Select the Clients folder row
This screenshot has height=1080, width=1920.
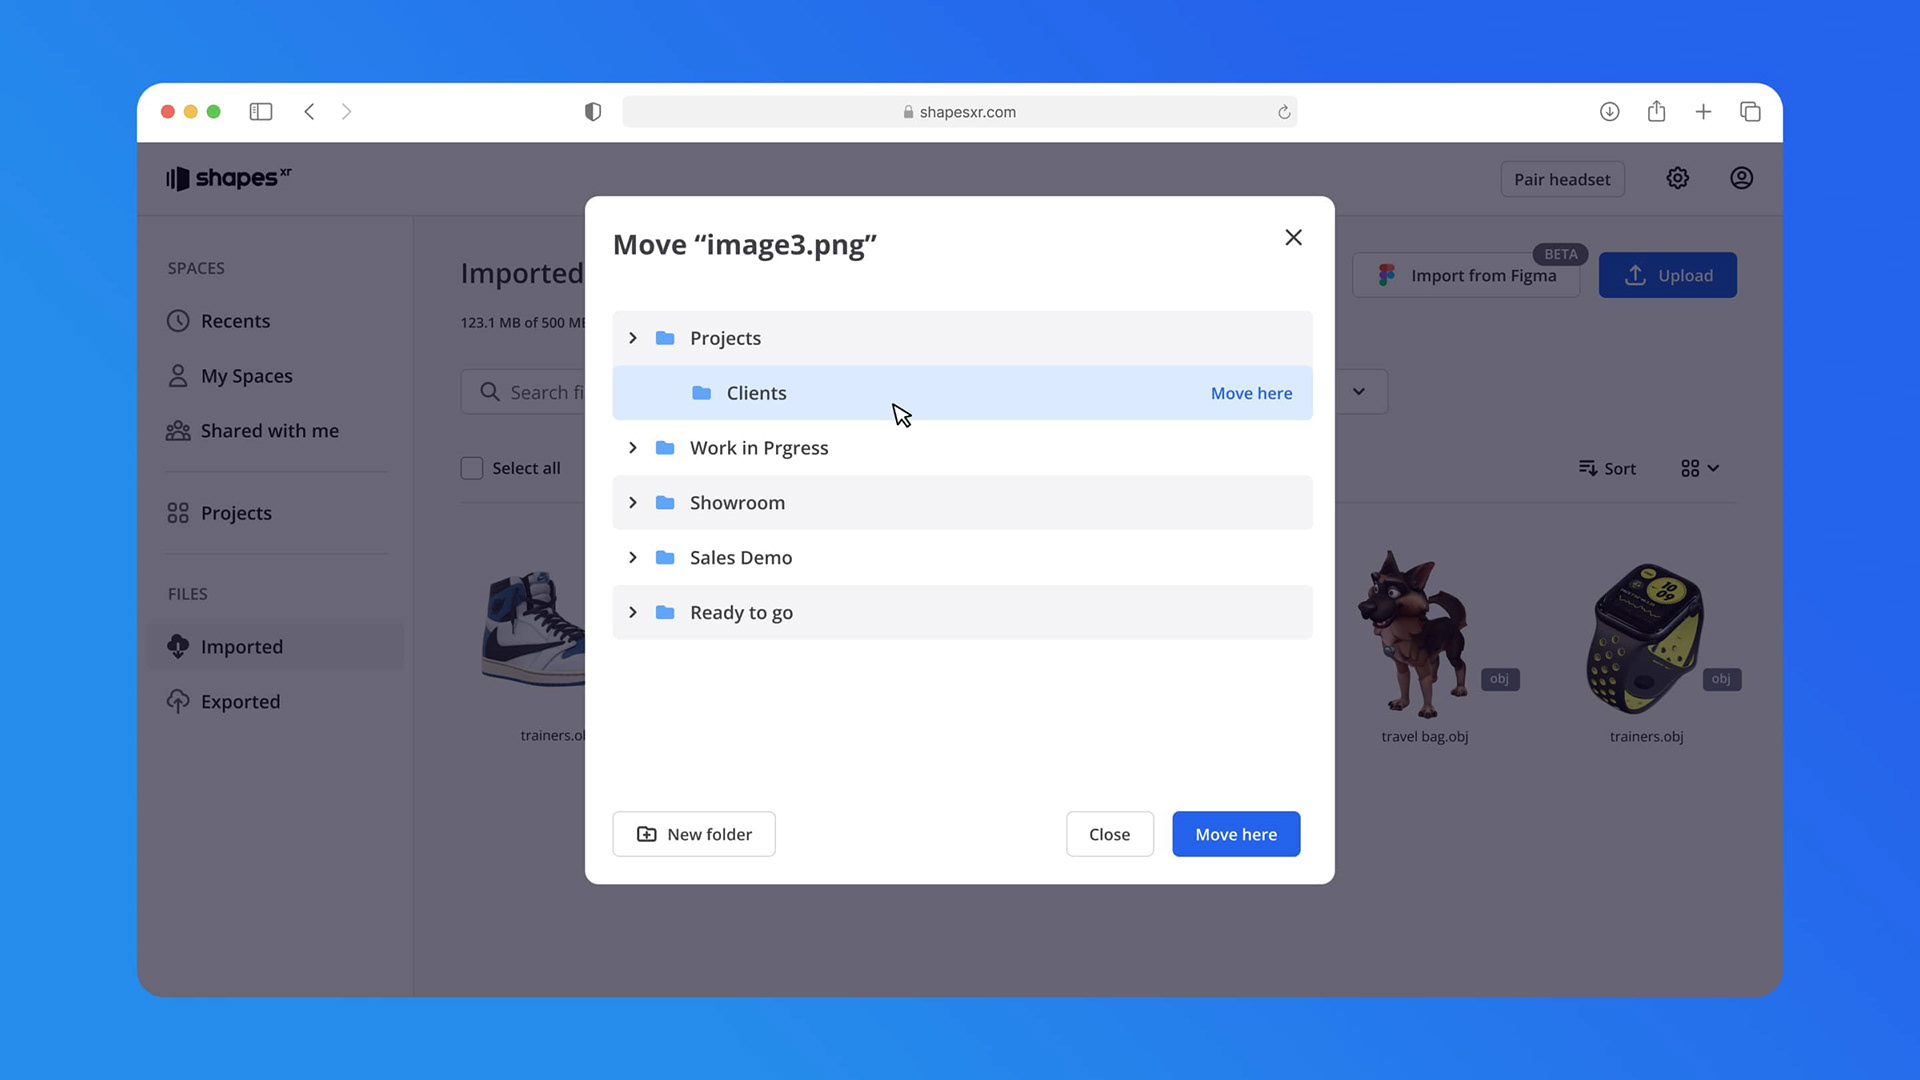[x=756, y=393]
